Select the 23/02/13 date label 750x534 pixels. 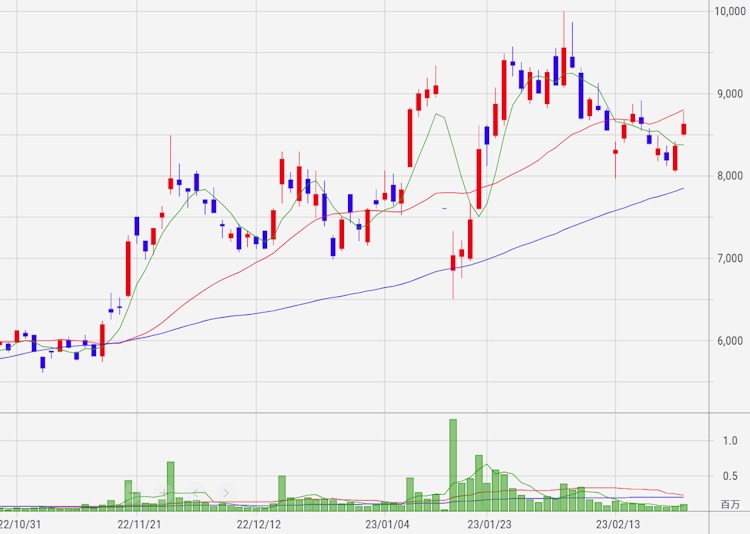point(618,524)
